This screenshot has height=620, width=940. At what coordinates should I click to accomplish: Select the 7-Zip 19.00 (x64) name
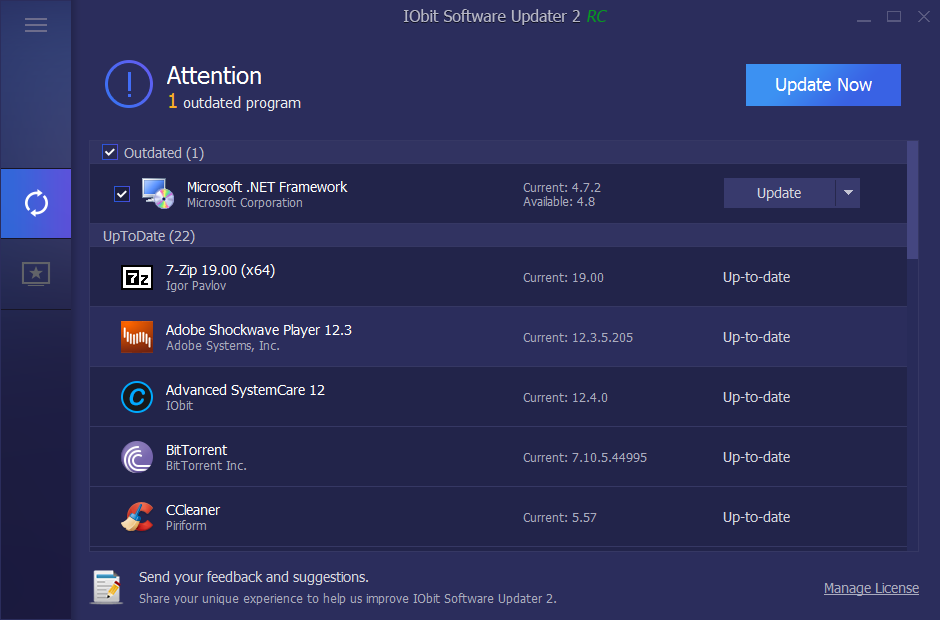point(220,270)
